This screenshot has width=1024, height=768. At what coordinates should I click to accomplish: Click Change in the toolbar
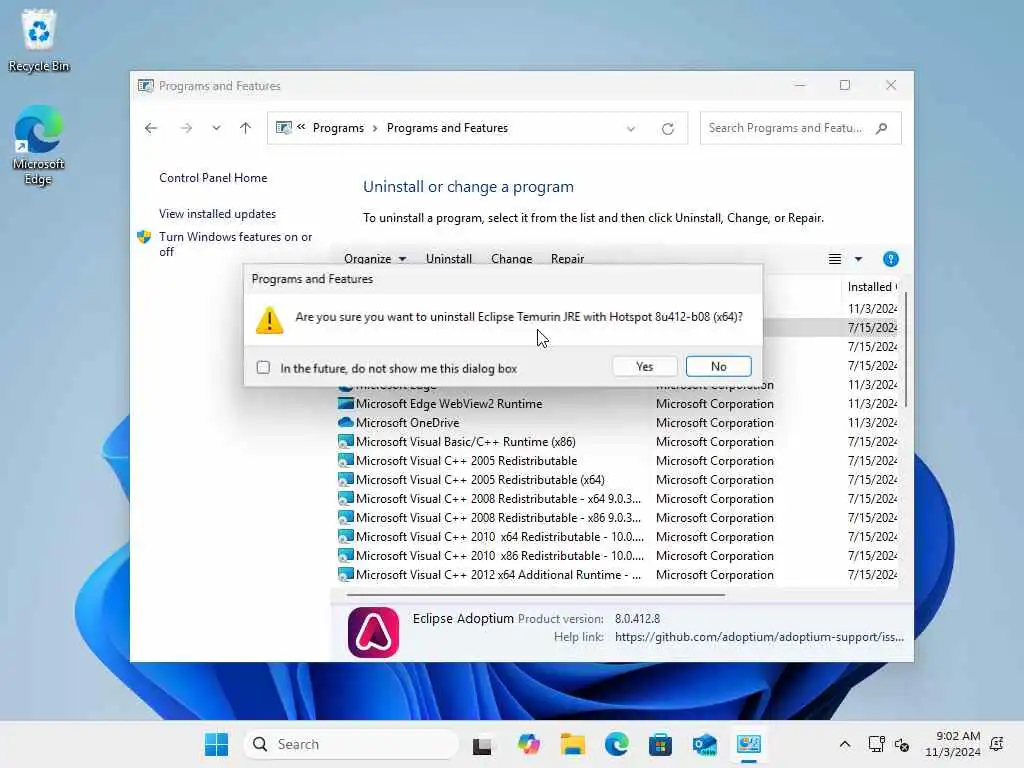point(511,259)
